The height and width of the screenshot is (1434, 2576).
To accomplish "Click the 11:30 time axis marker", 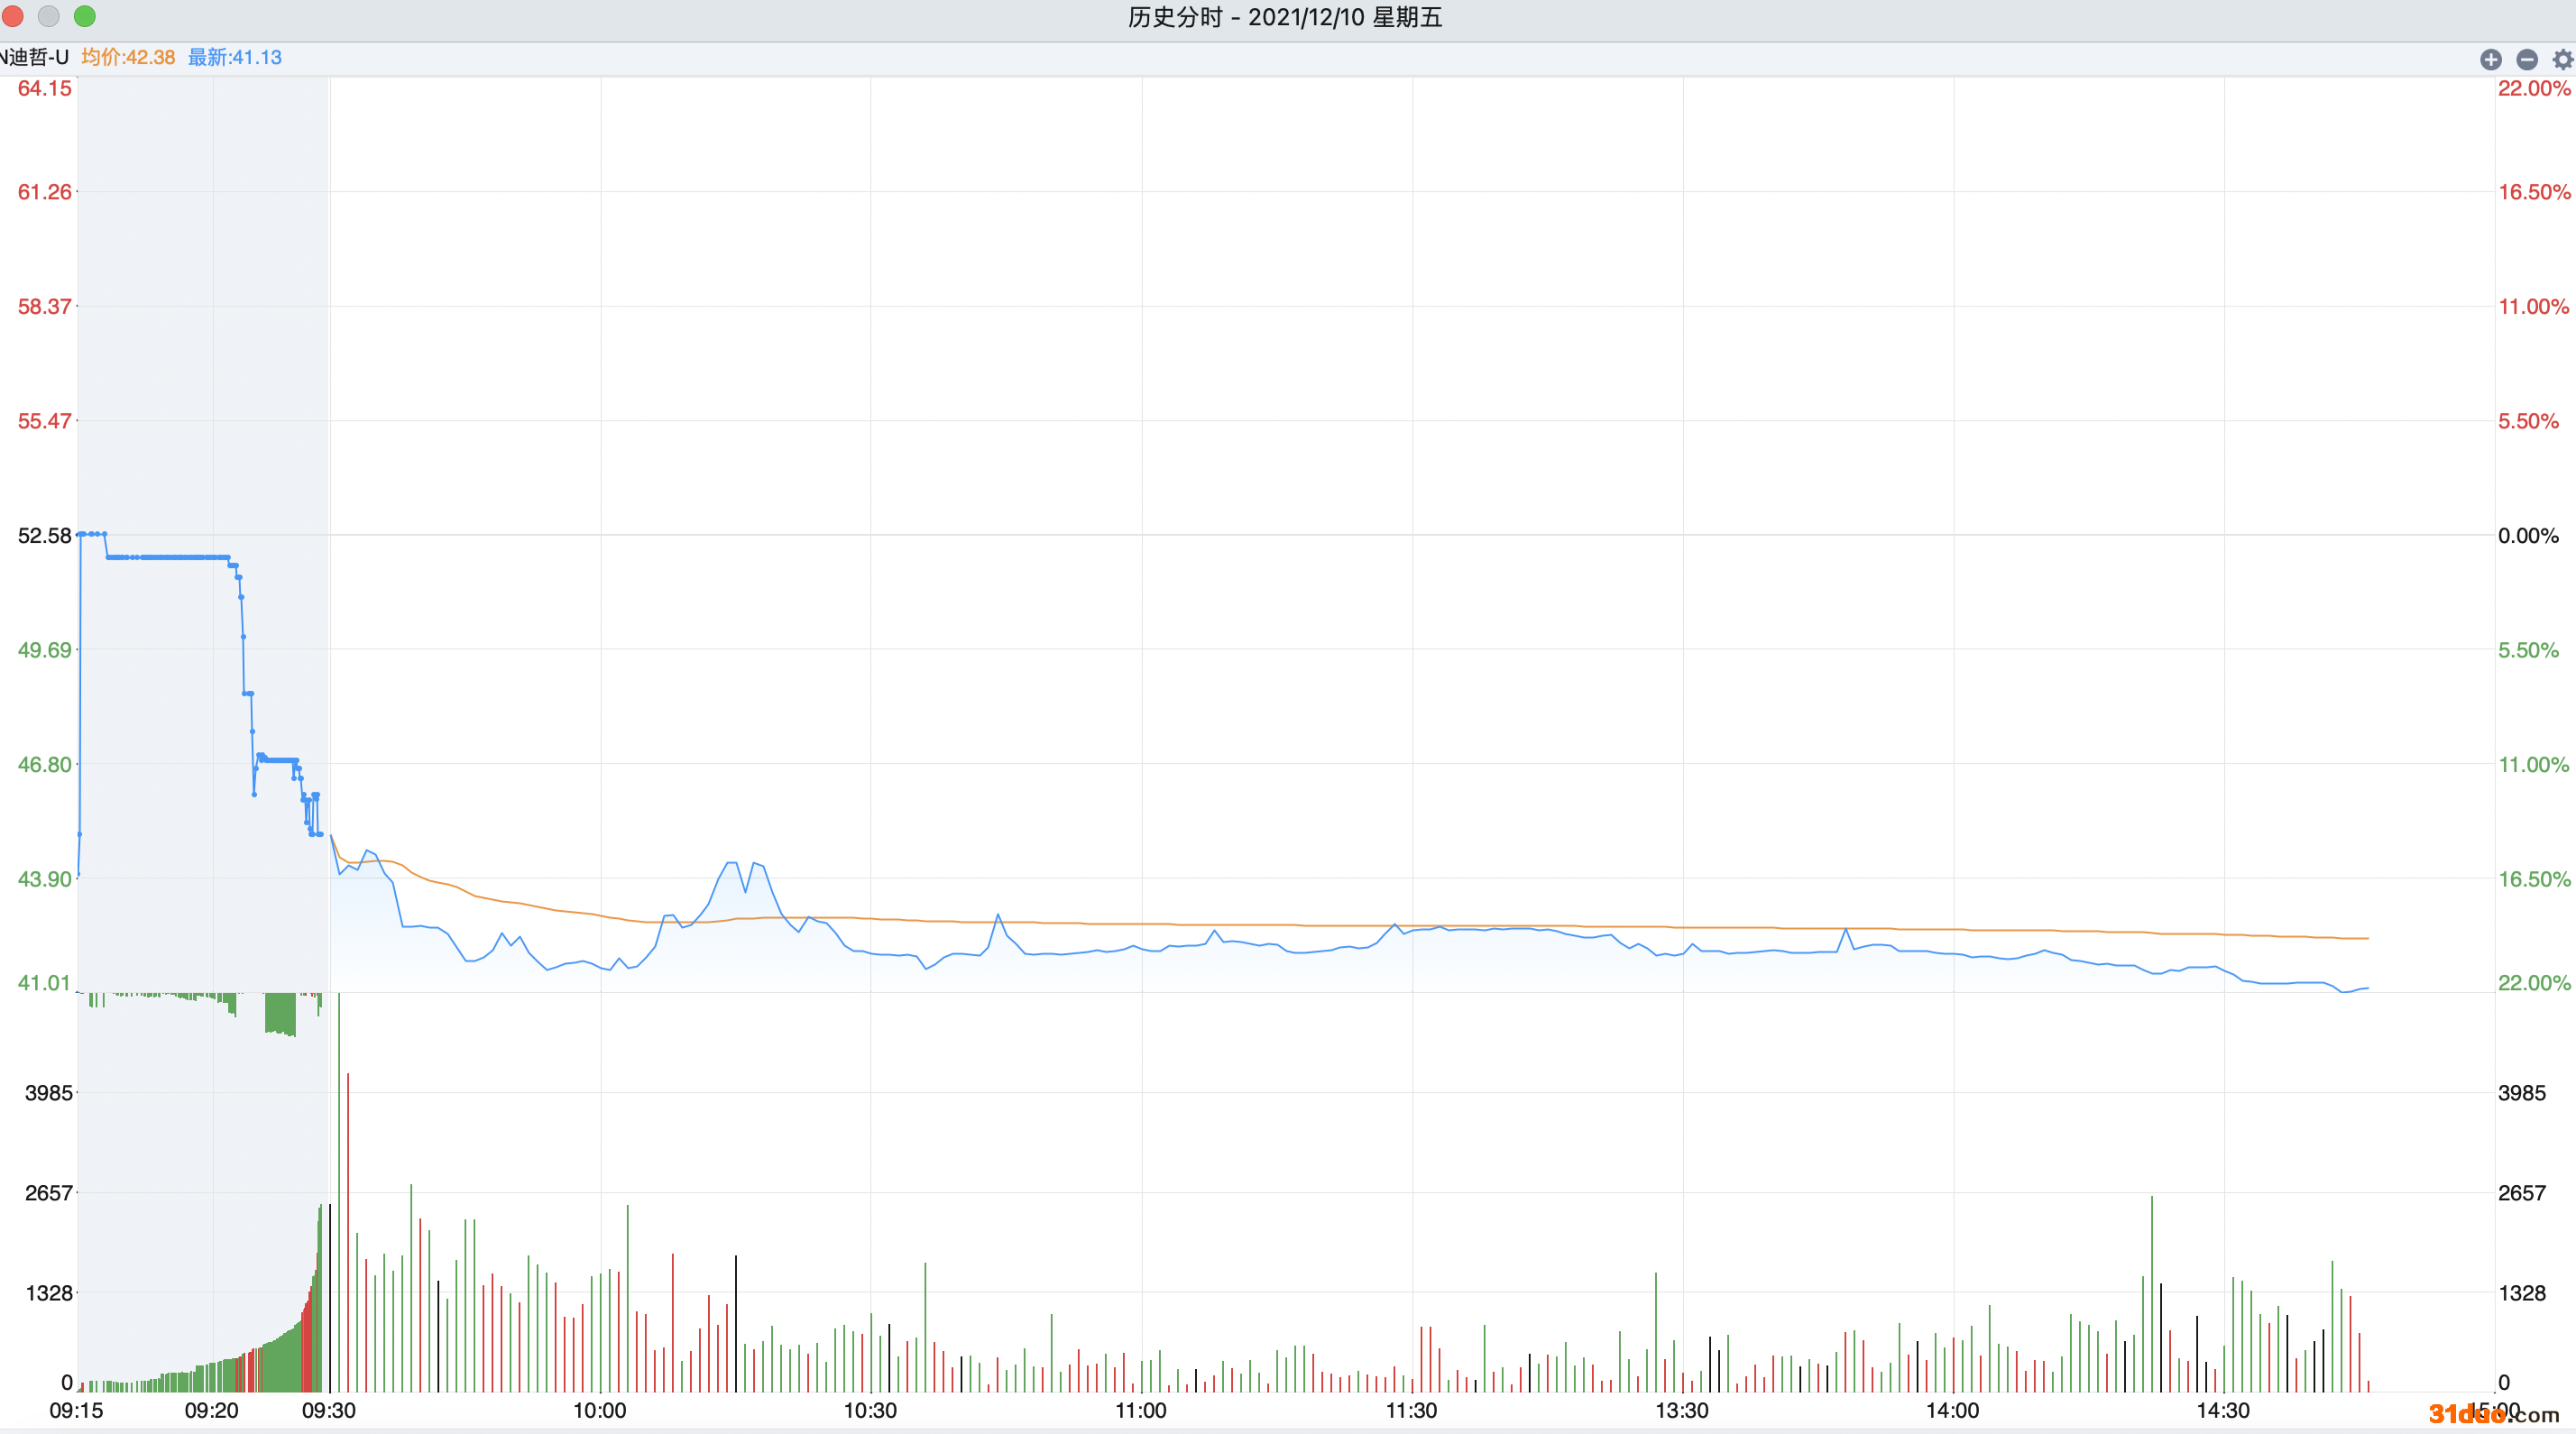I will click(1411, 1410).
